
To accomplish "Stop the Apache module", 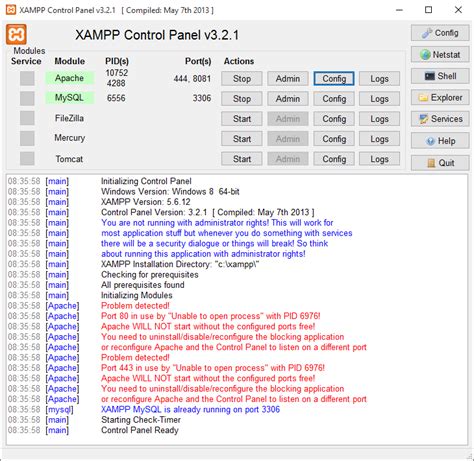I will 242,79.
